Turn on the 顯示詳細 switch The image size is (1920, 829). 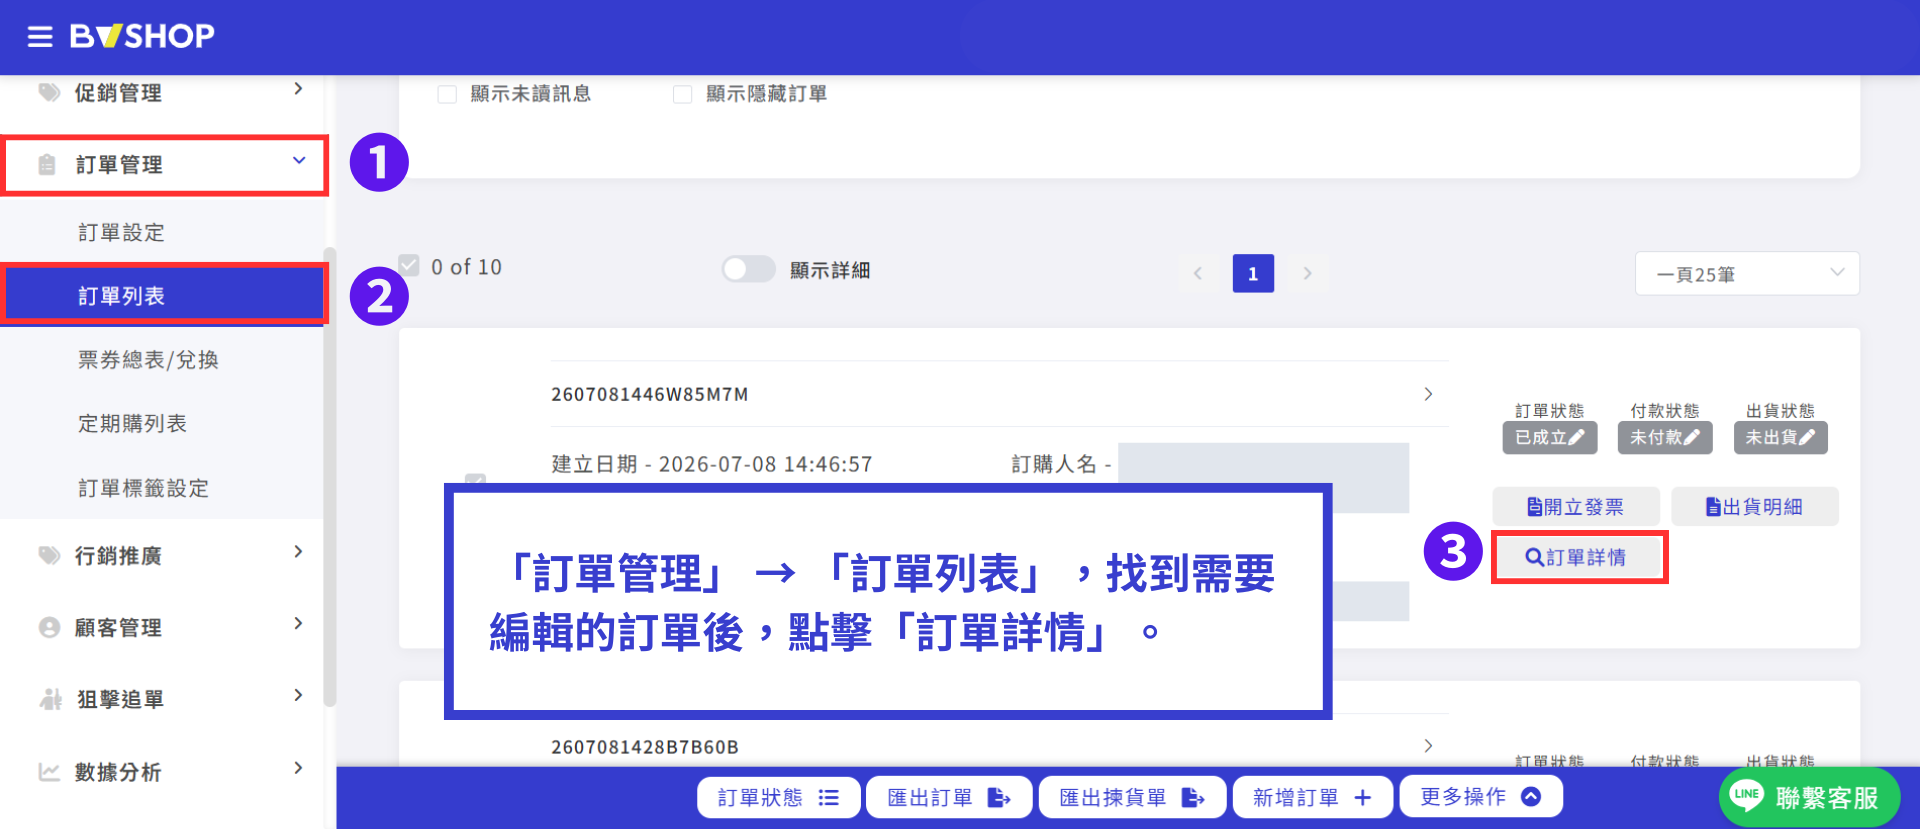[749, 269]
